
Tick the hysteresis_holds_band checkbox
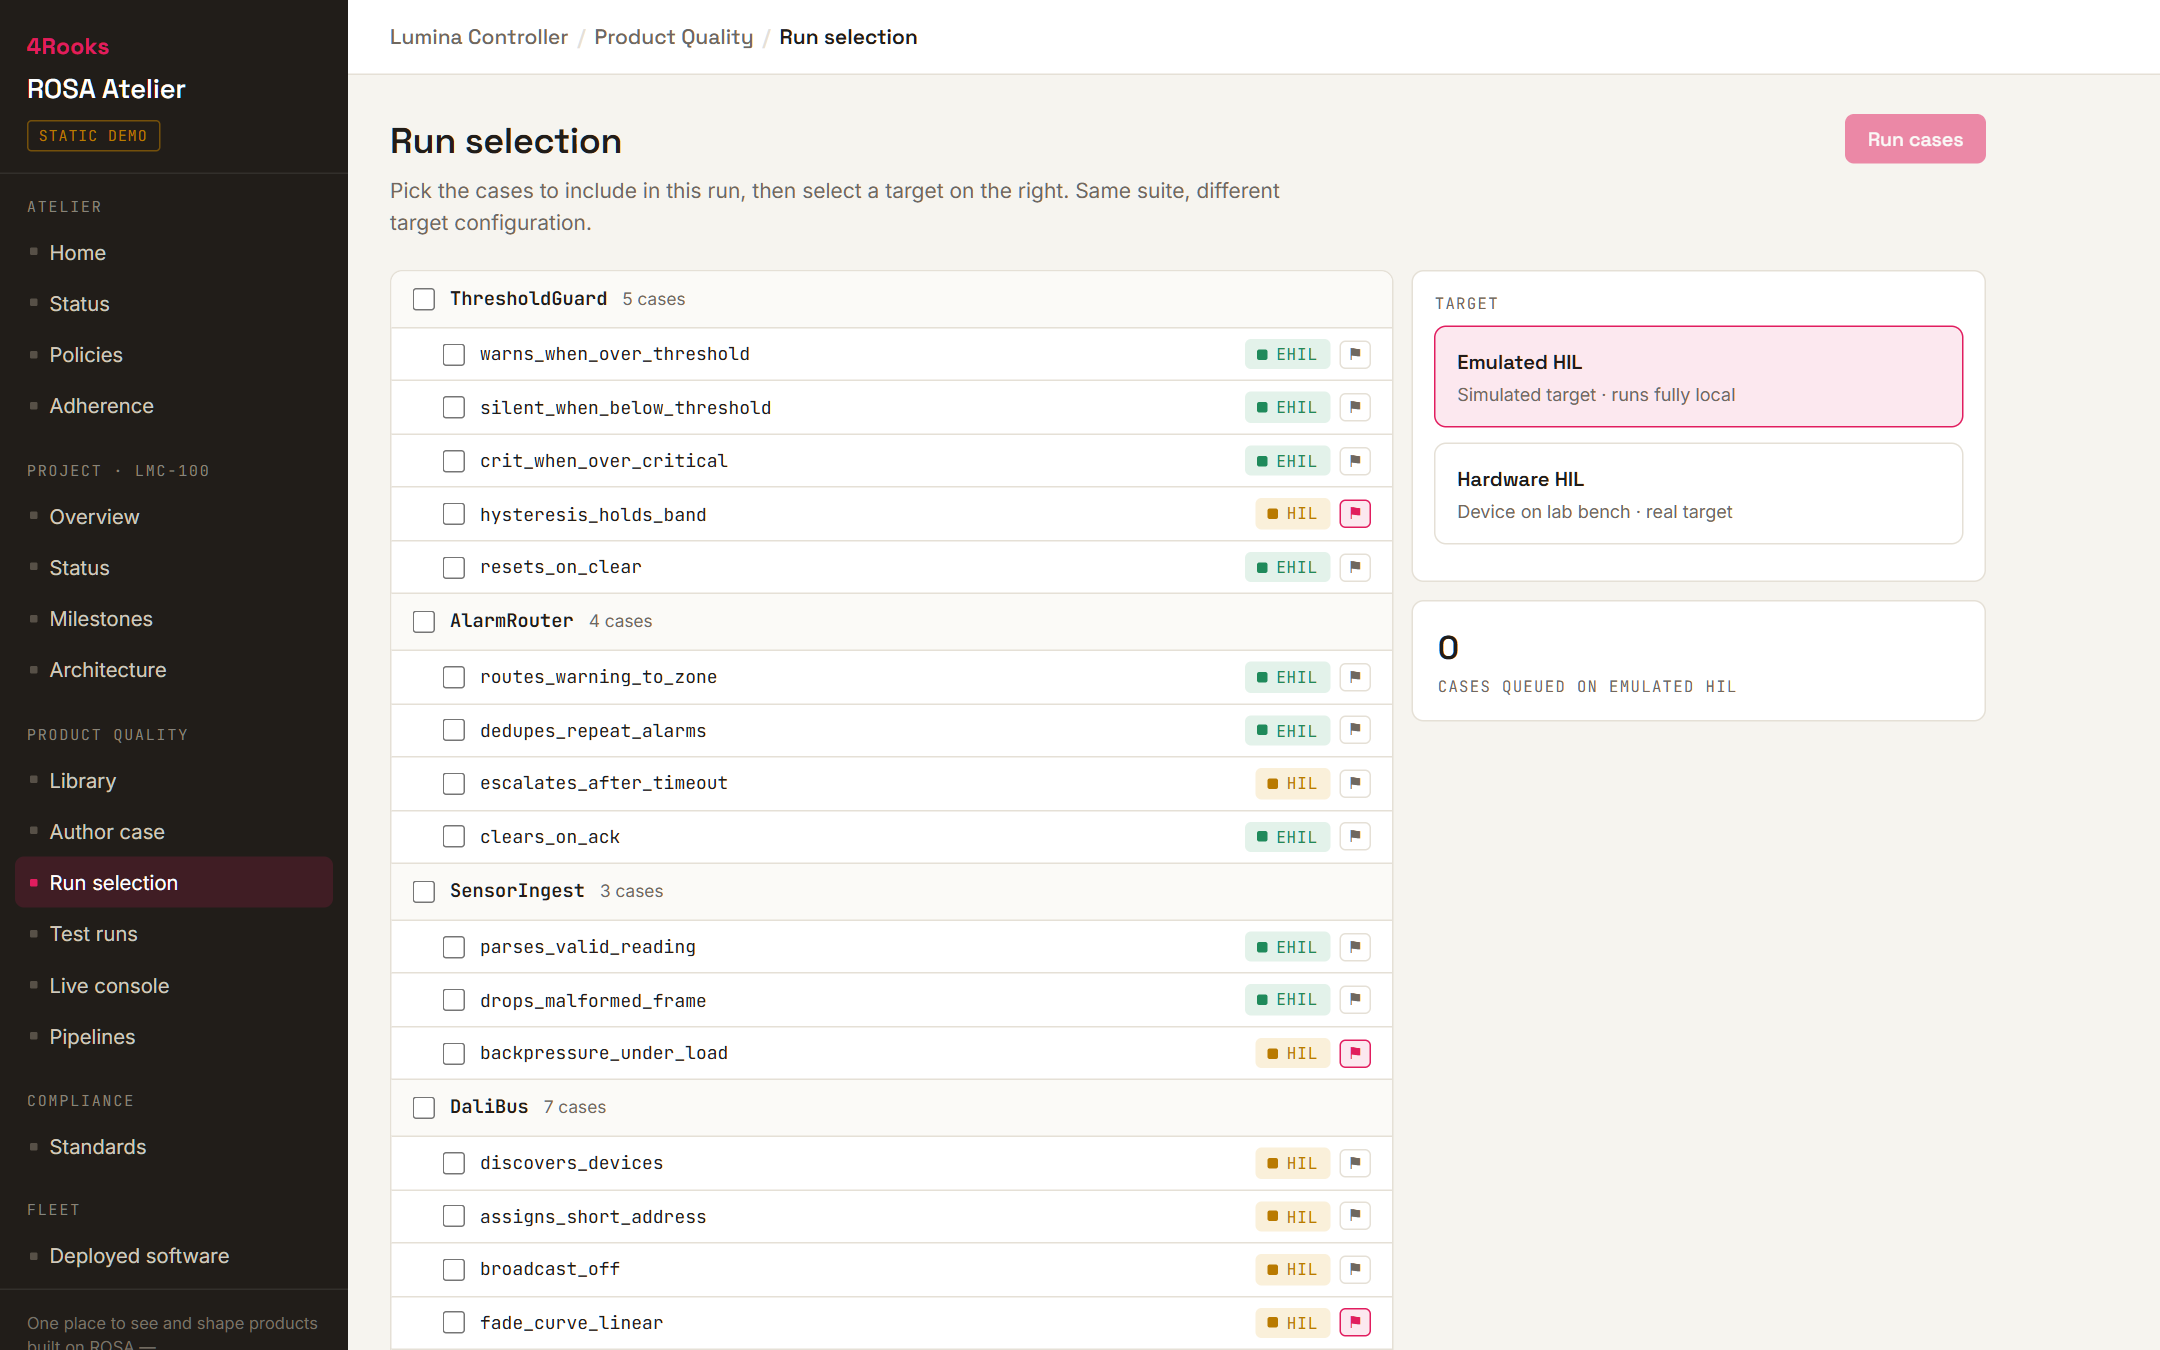pos(454,514)
